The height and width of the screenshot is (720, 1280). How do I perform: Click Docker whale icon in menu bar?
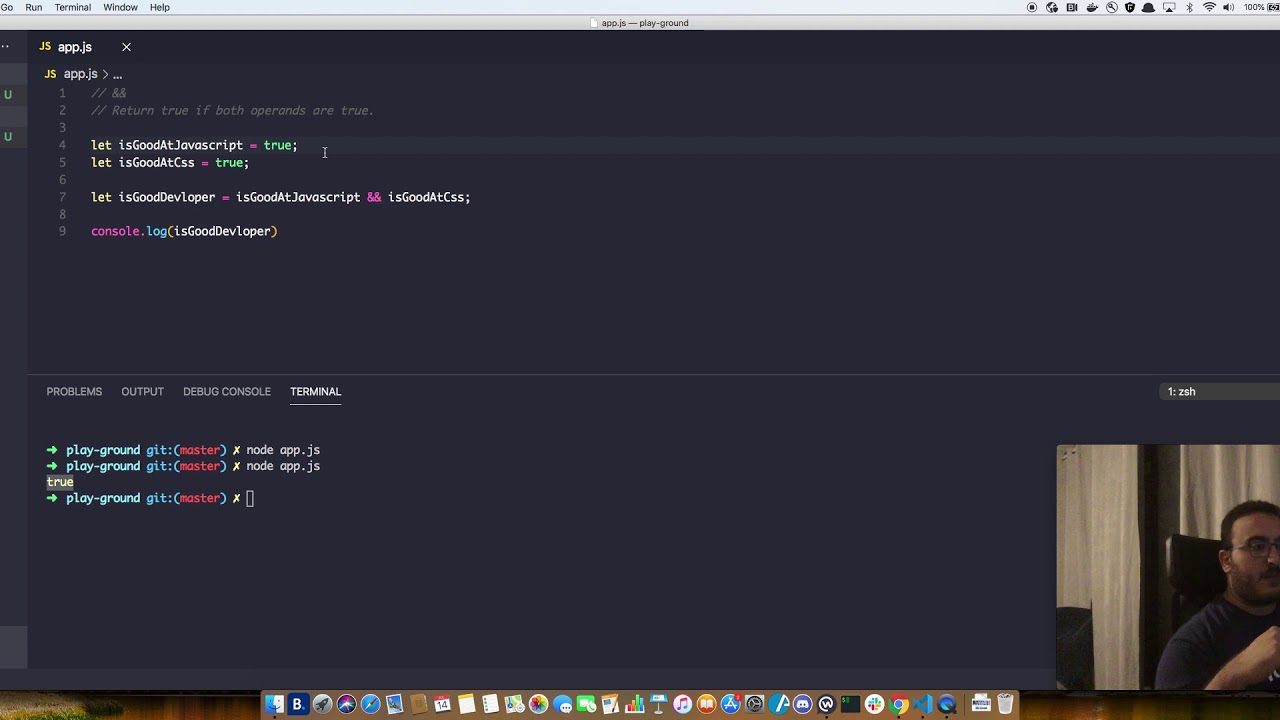pyautogui.click(x=1092, y=7)
